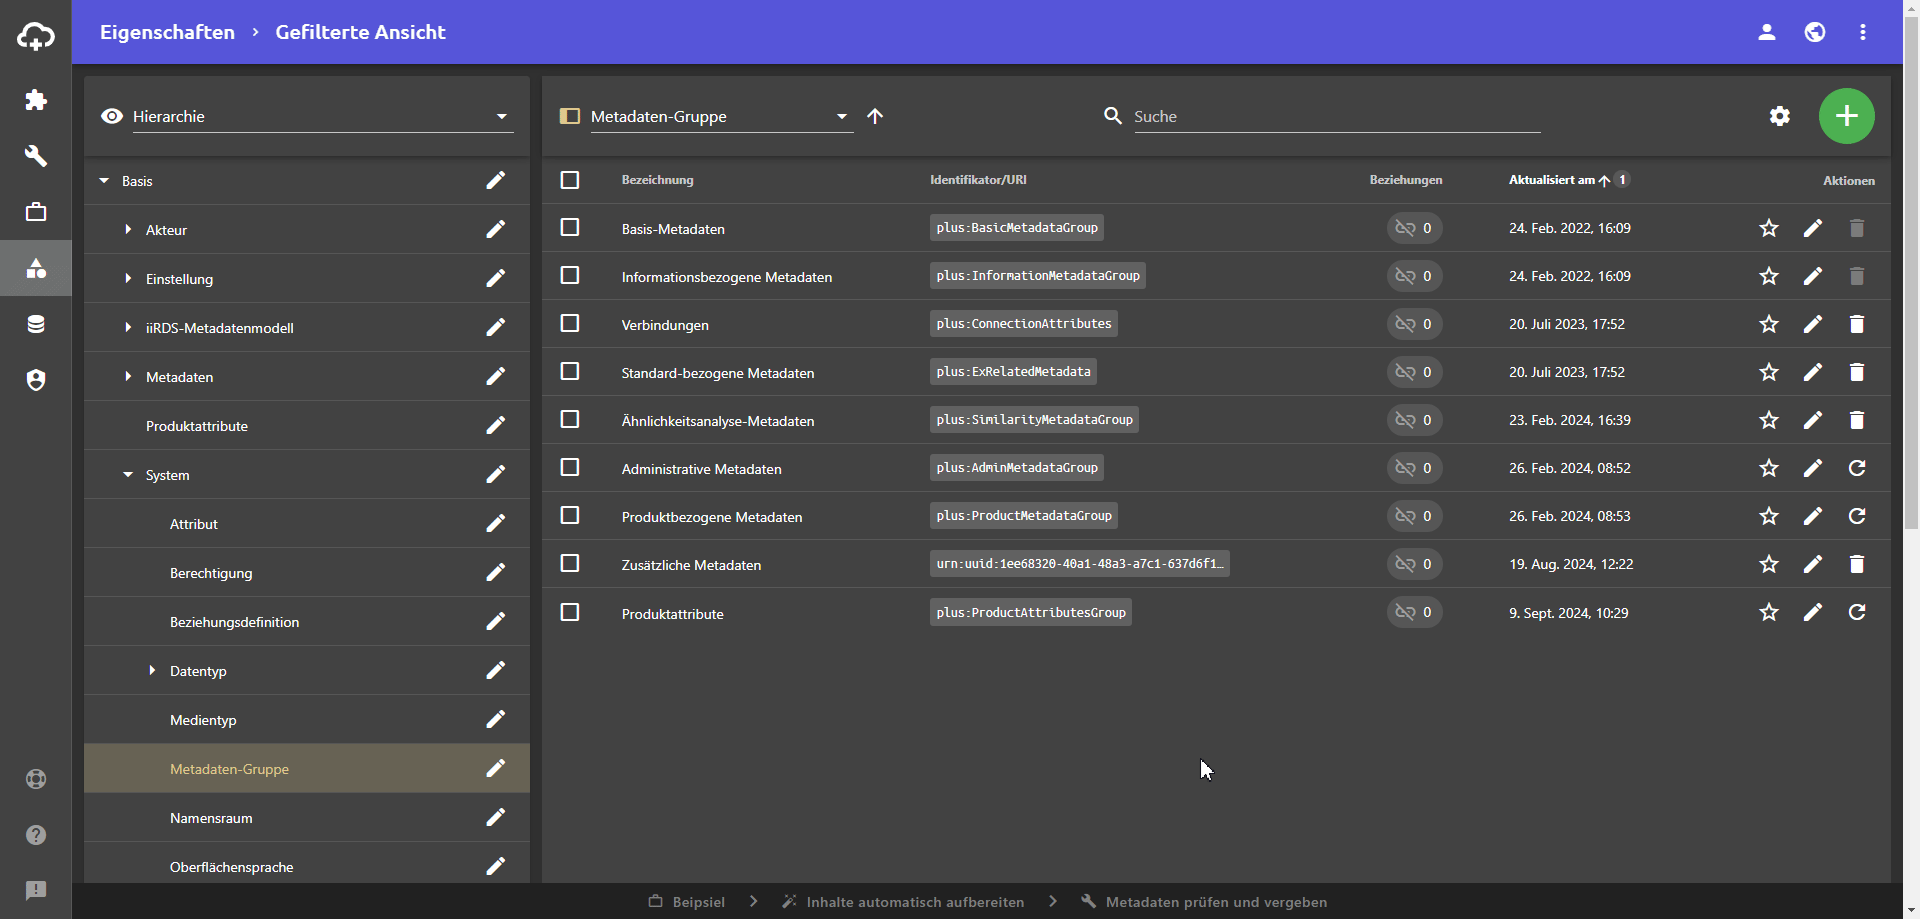
Task: Edit the Produktattribute tree node
Action: pyautogui.click(x=496, y=425)
